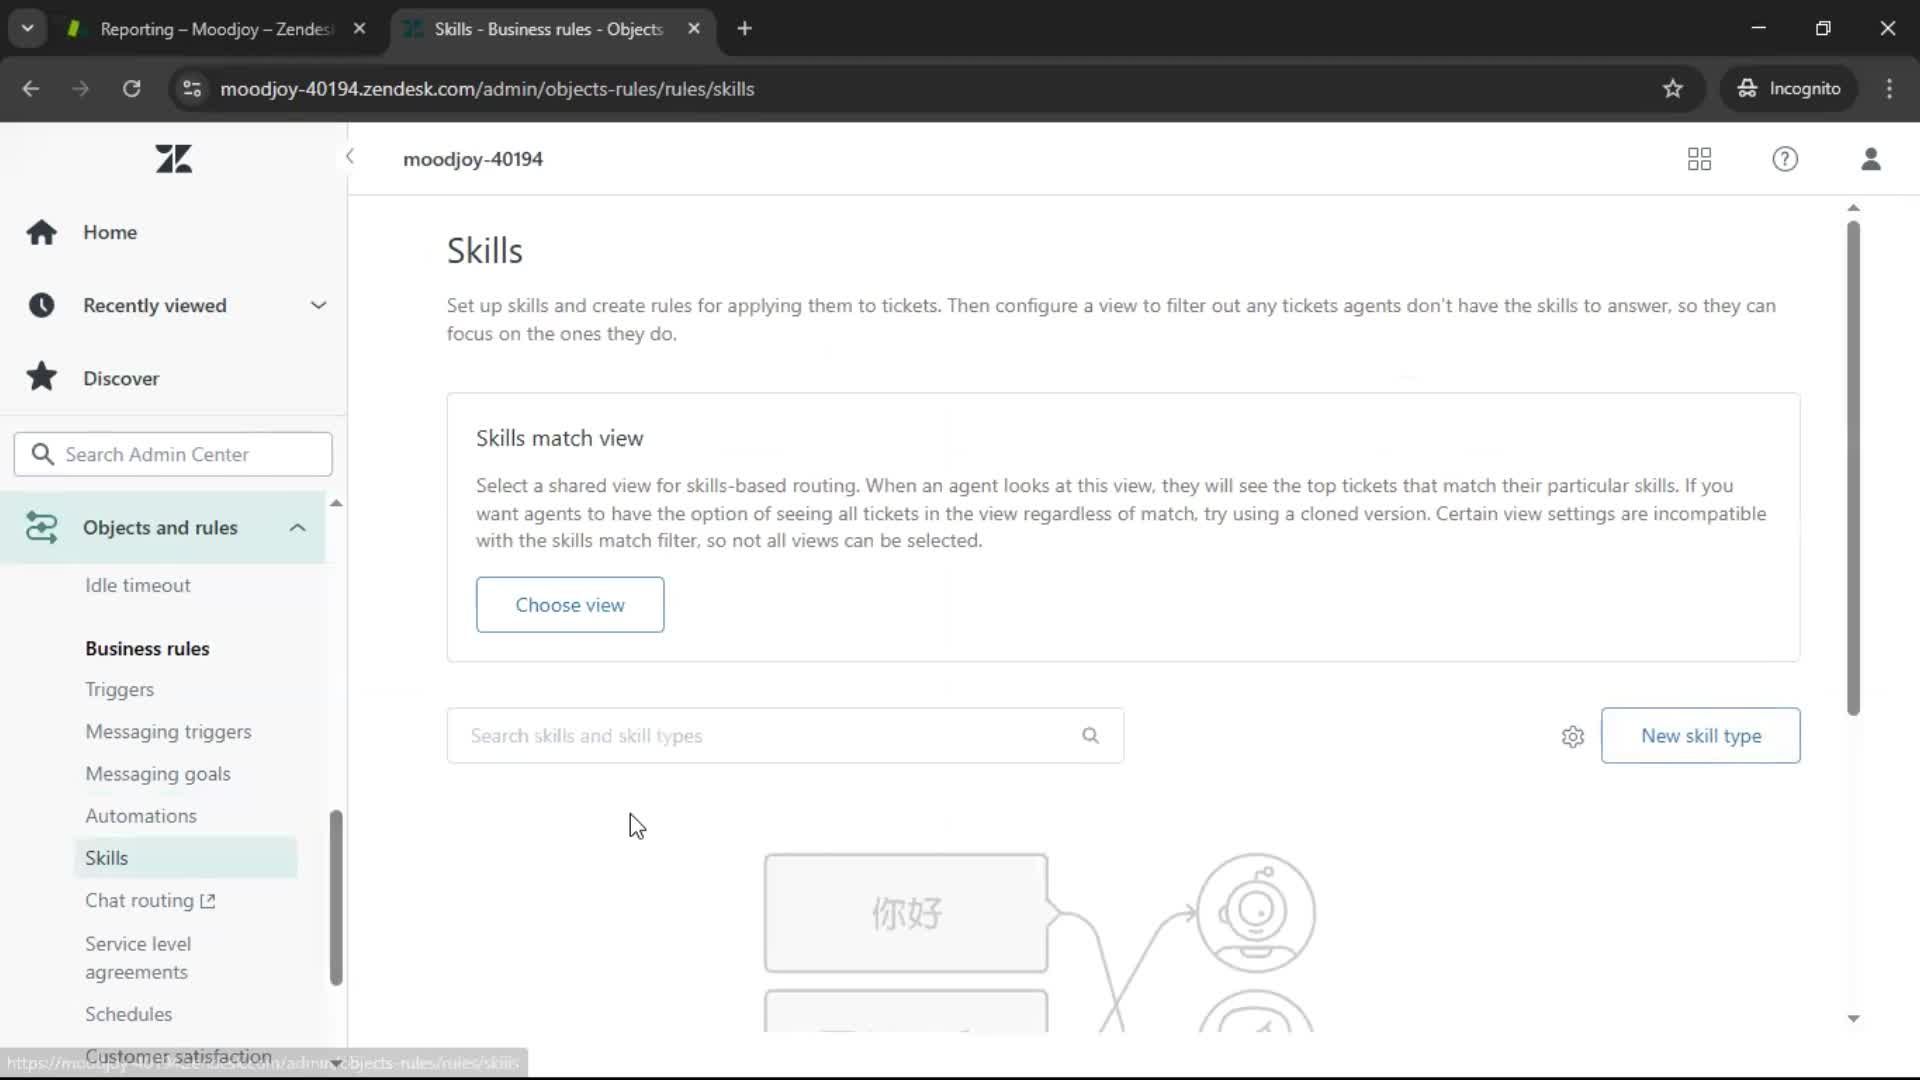Open Messaging goals

coord(158,774)
